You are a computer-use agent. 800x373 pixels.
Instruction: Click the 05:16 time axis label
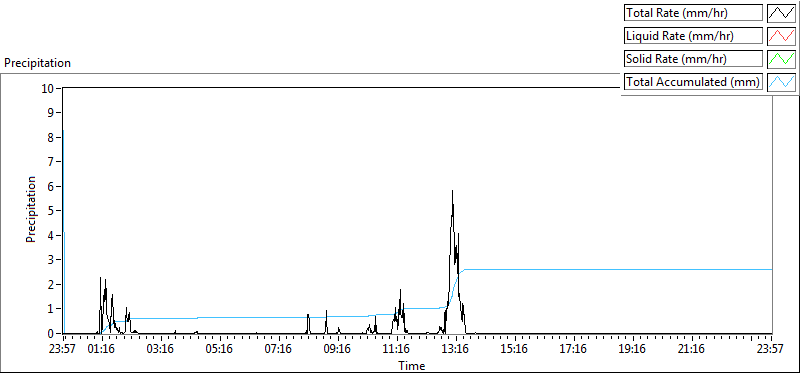click(x=220, y=350)
